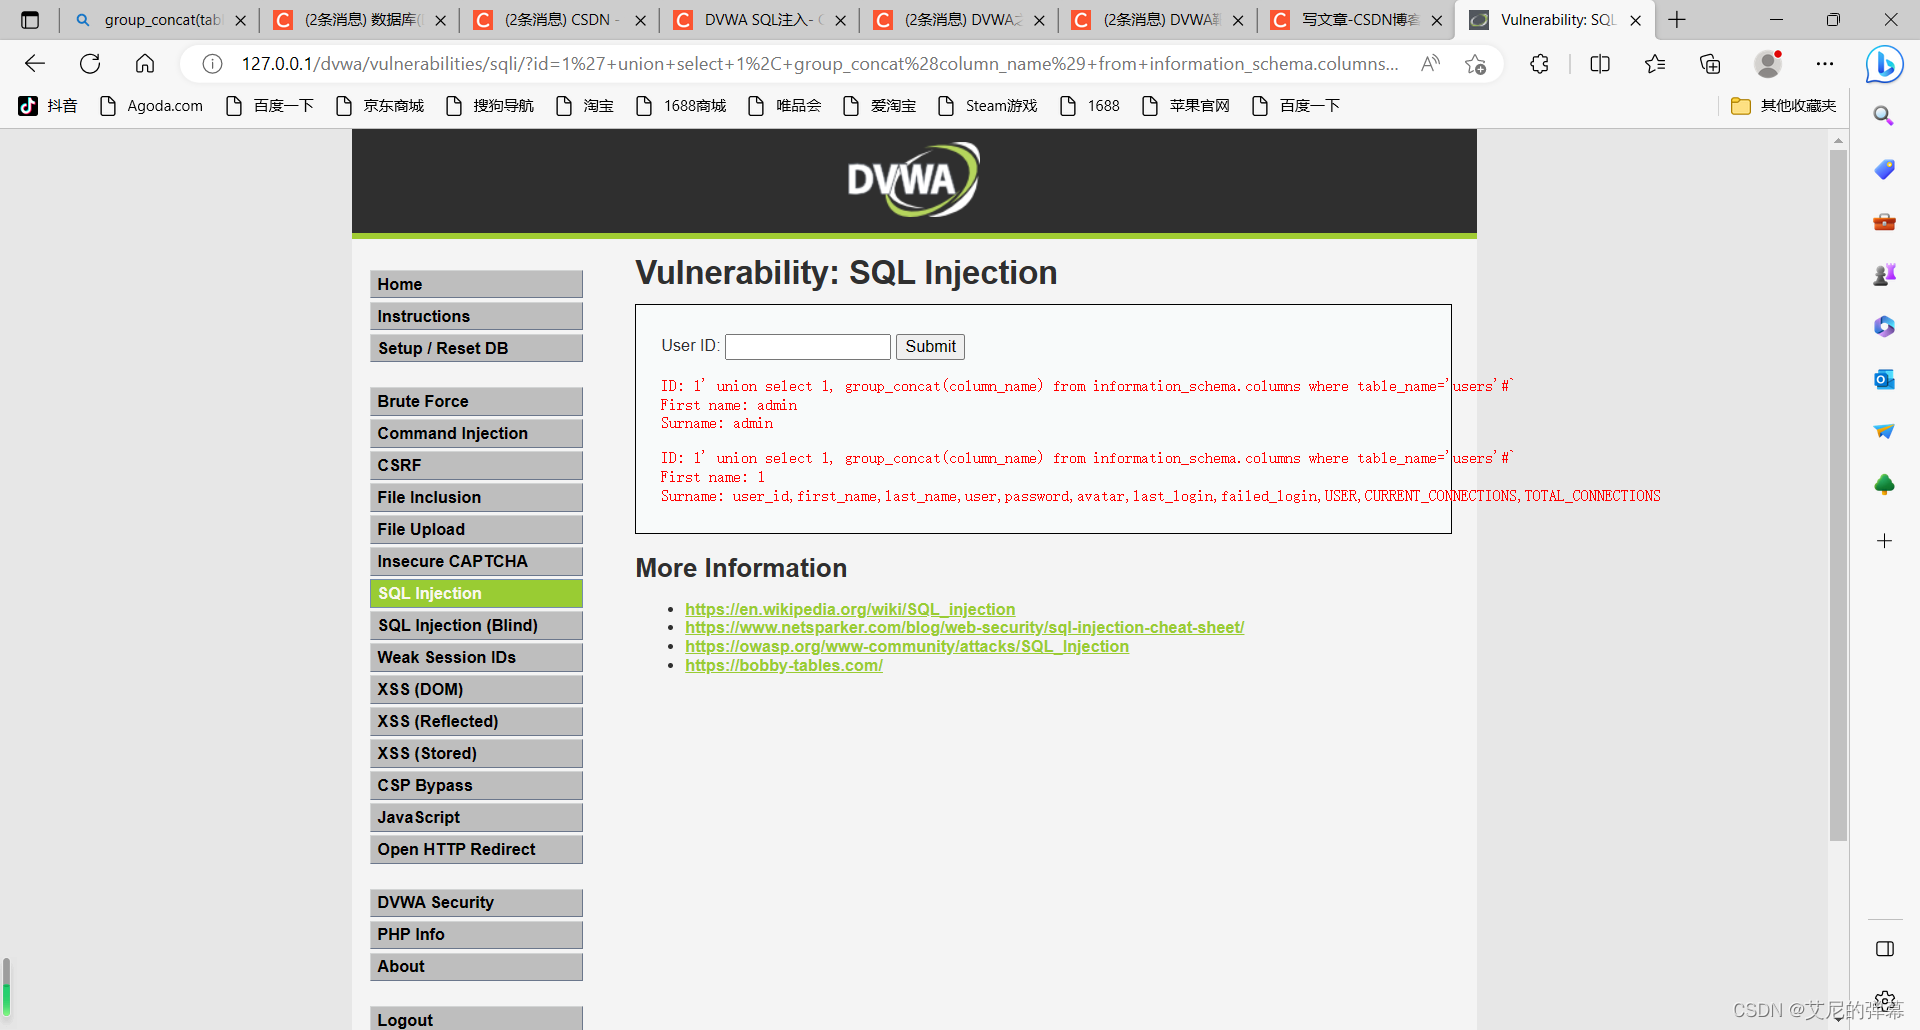Open sidebar green tree icon
Viewport: 1920px width, 1030px height.
1884,485
